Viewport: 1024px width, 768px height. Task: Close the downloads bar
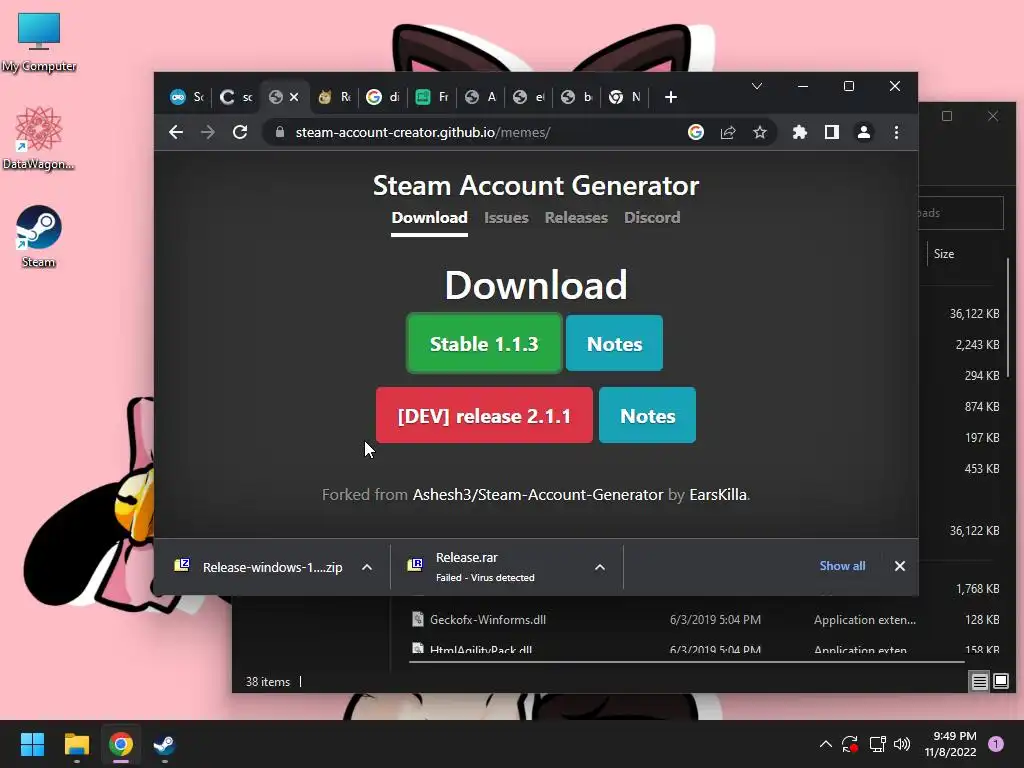coord(899,566)
